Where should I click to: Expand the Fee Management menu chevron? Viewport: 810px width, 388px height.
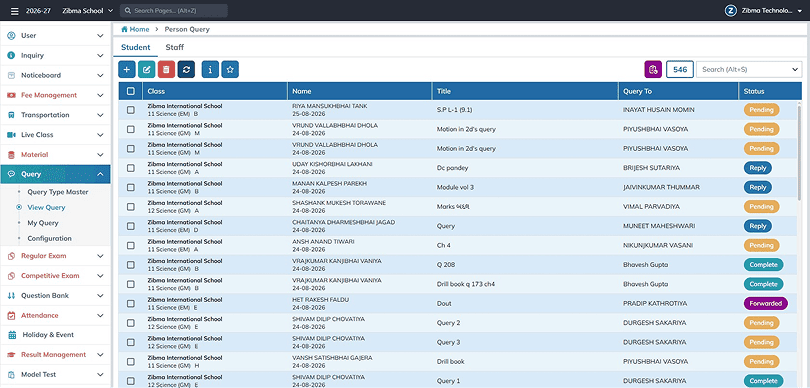click(x=100, y=95)
